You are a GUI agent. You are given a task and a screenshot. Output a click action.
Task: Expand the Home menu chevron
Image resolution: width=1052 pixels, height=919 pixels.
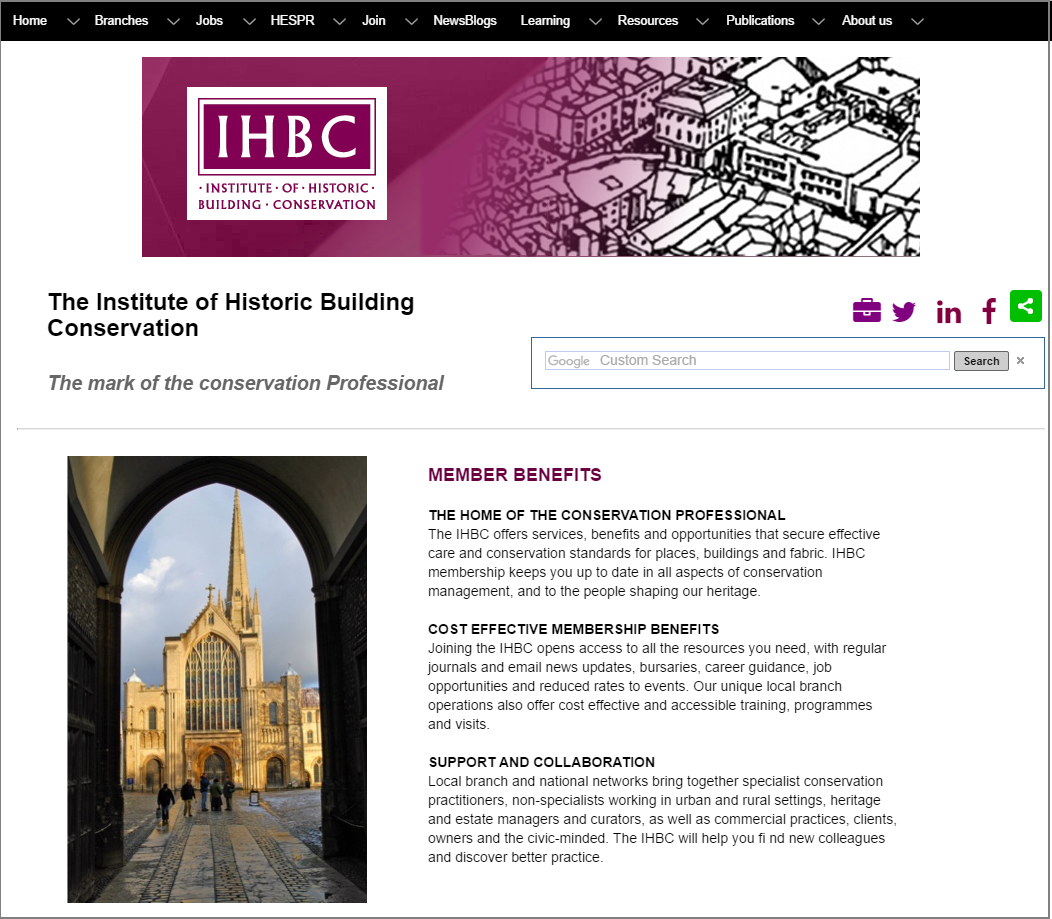click(x=72, y=22)
